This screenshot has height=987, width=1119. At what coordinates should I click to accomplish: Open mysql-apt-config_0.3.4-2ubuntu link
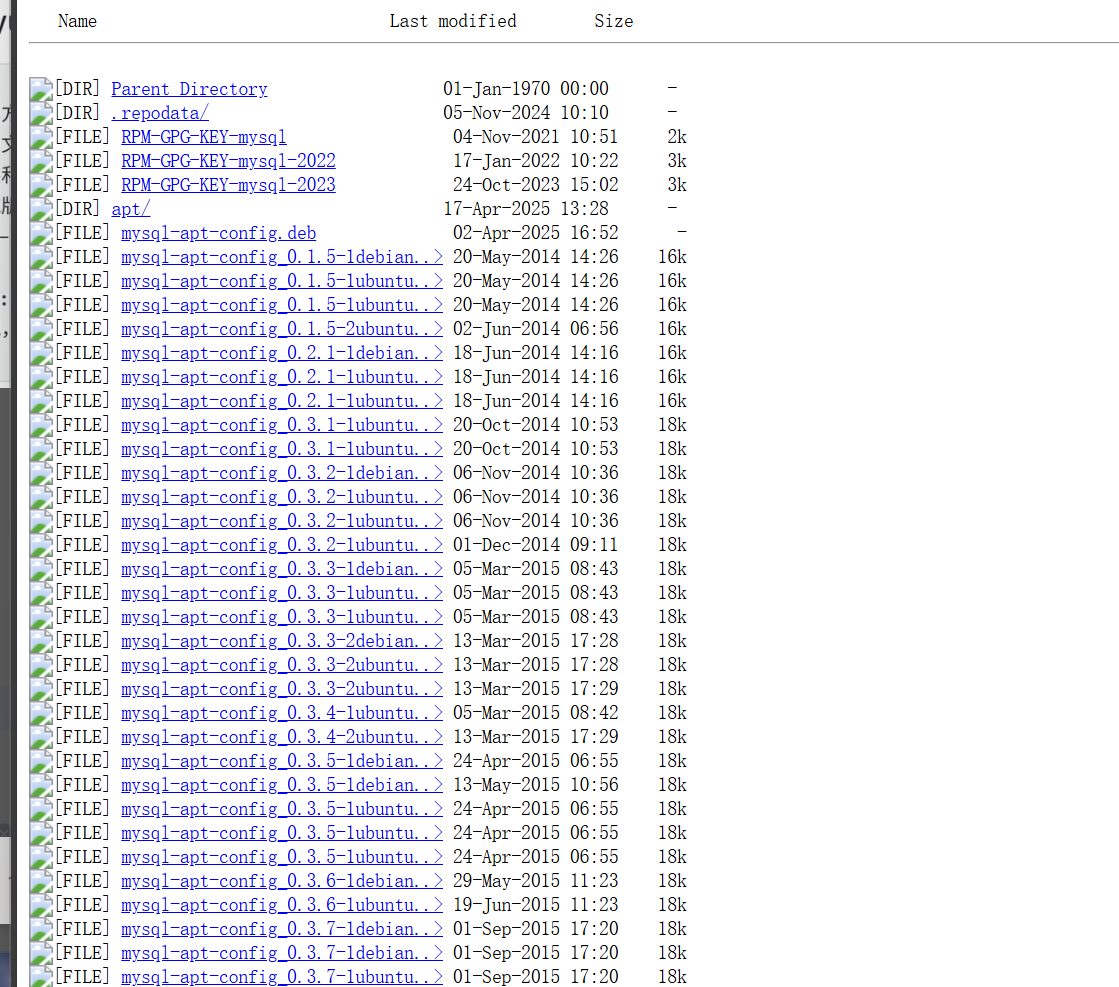[x=282, y=737]
